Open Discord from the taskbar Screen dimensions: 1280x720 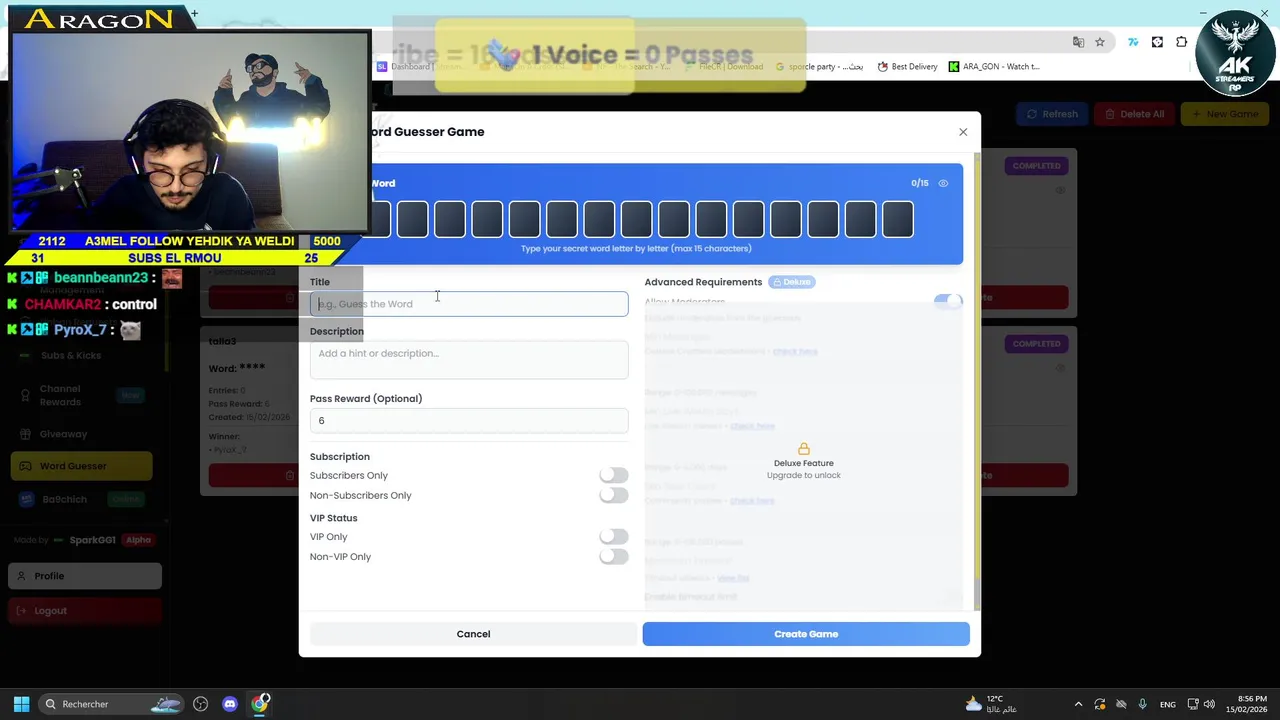pos(230,704)
